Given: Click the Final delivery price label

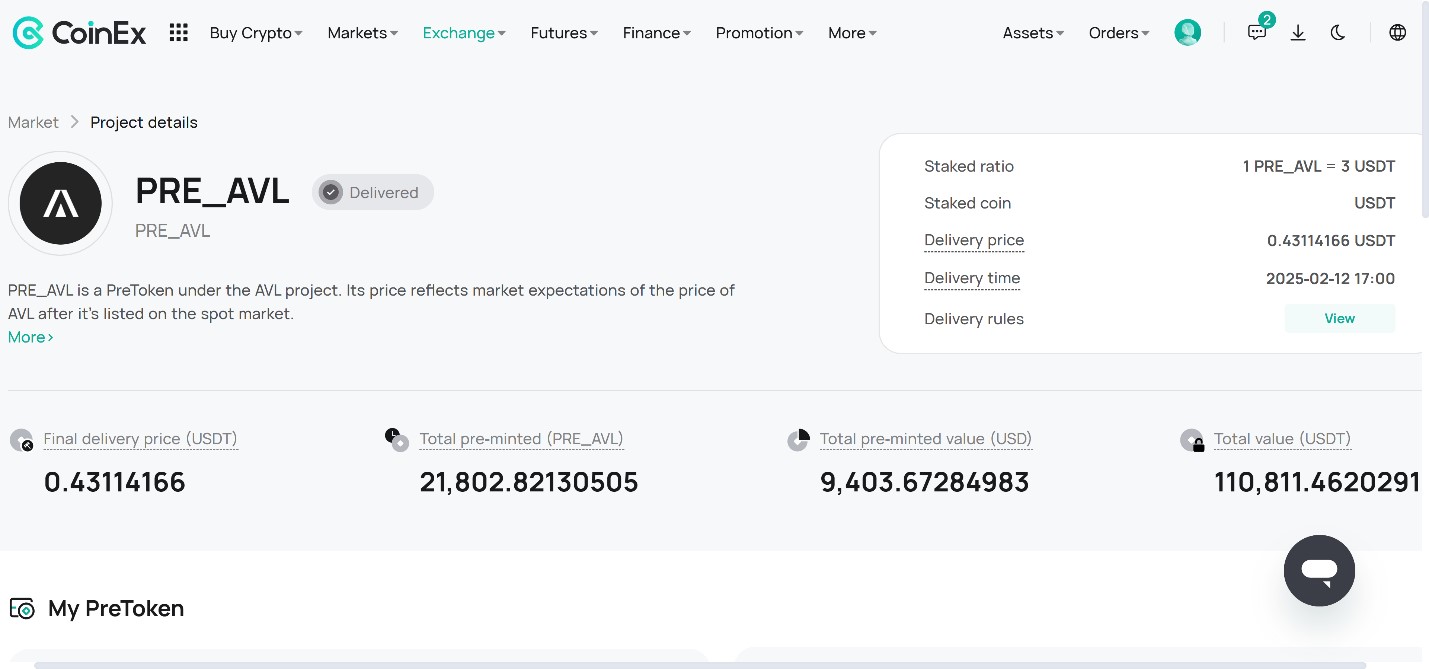Looking at the screenshot, I should point(140,439).
